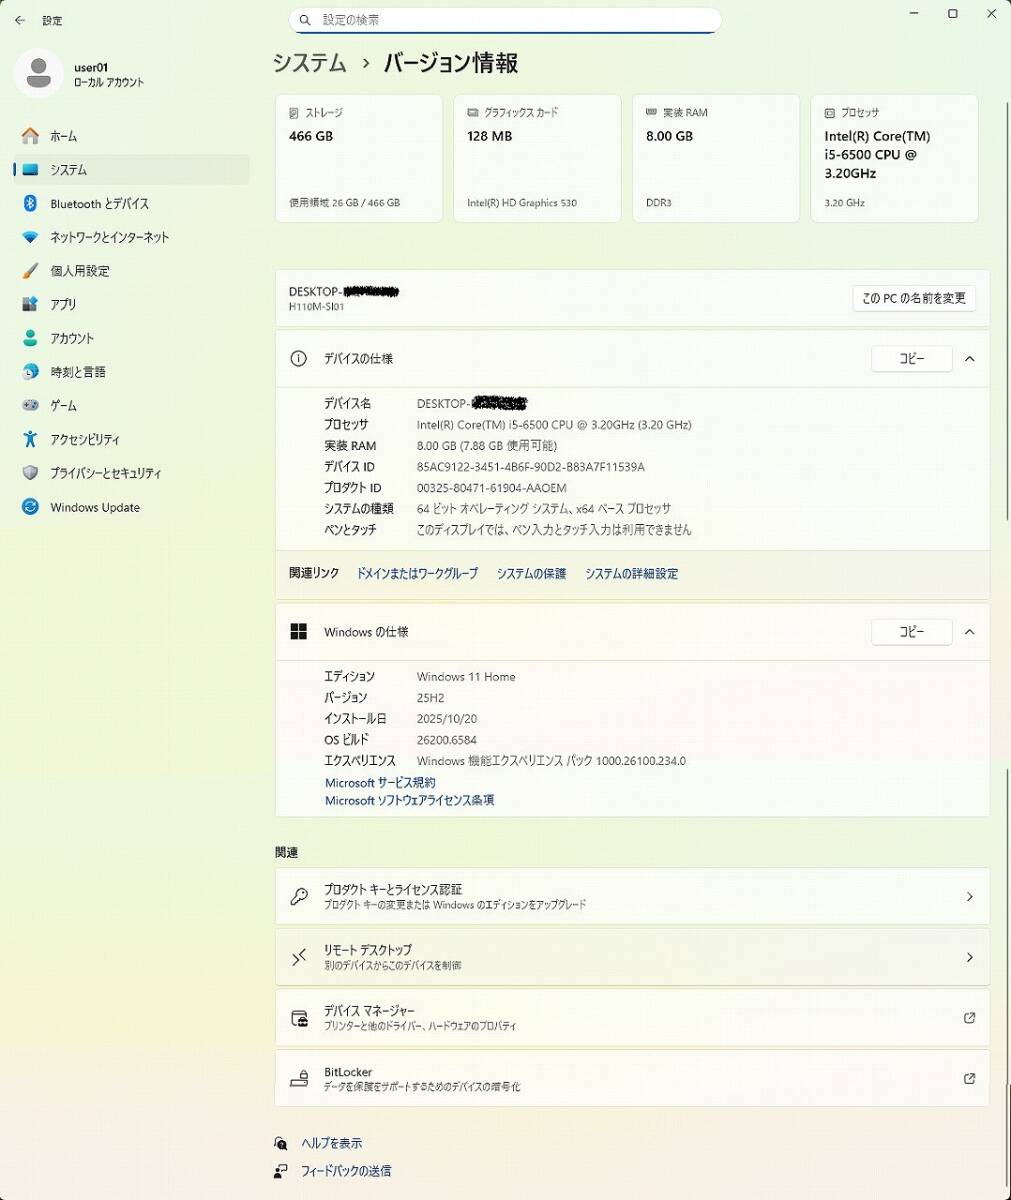Click the Windows Update refresh icon
The width and height of the screenshot is (1011, 1200).
30,507
